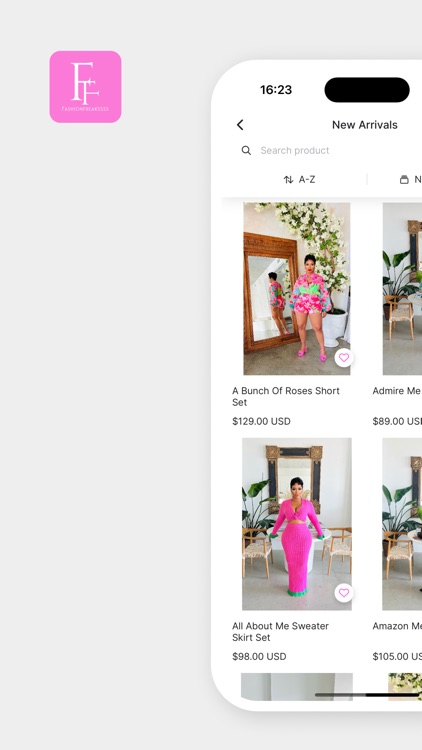Image resolution: width=422 pixels, height=750 pixels.
Task: Click the Fashionfreakssss pink app logo
Action: tap(85, 87)
